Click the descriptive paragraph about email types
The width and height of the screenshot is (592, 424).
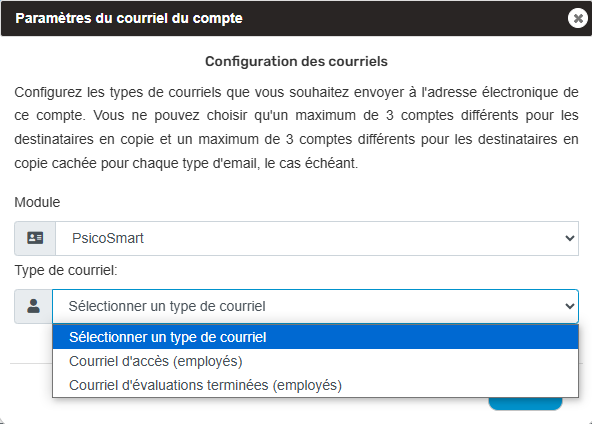pyautogui.click(x=296, y=128)
